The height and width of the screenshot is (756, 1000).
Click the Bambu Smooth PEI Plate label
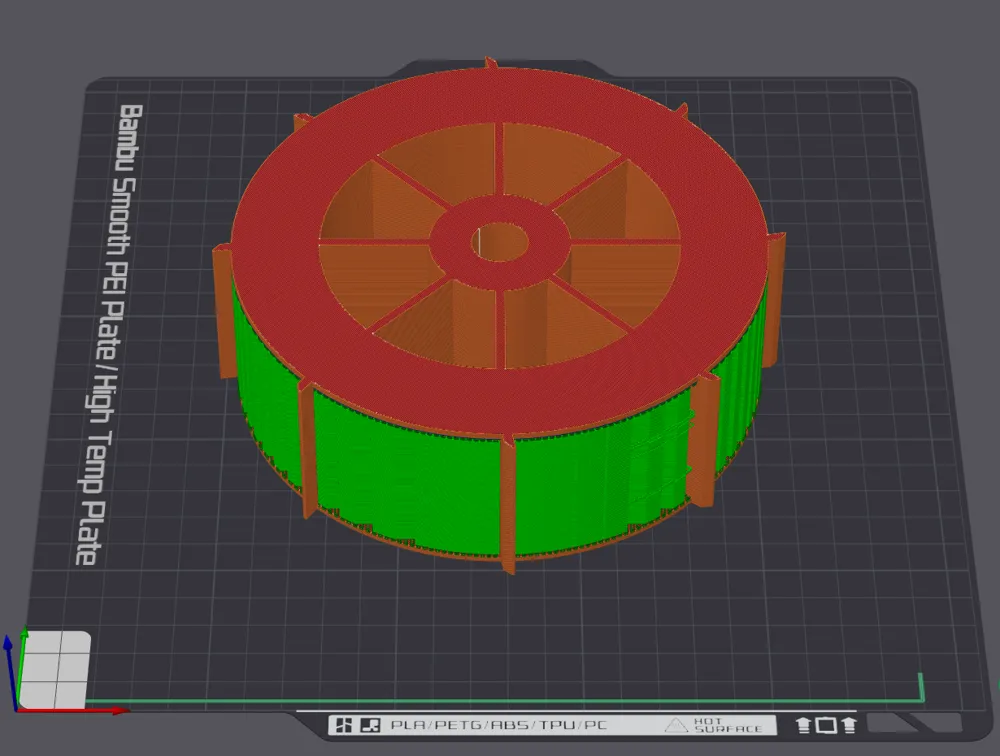point(108,335)
